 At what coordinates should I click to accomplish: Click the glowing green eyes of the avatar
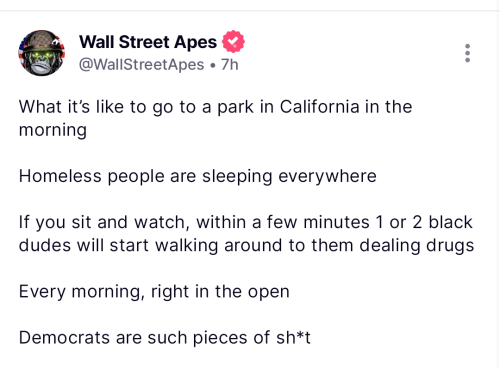click(42, 54)
